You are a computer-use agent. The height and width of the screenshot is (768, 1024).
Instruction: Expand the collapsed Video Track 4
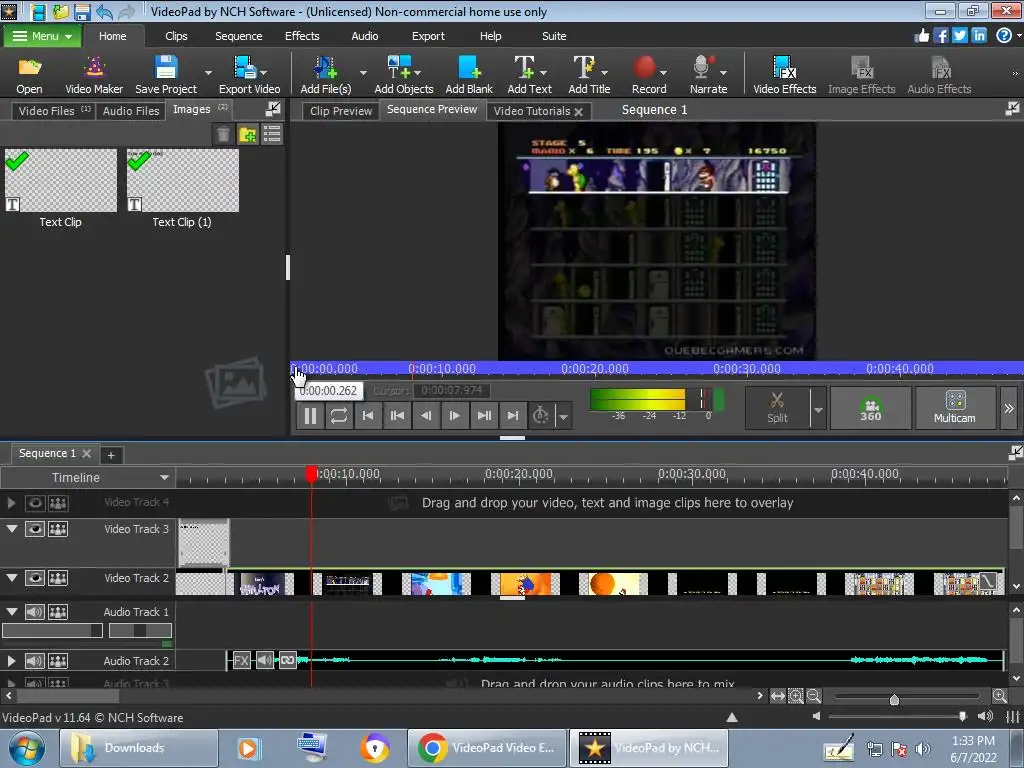point(11,503)
